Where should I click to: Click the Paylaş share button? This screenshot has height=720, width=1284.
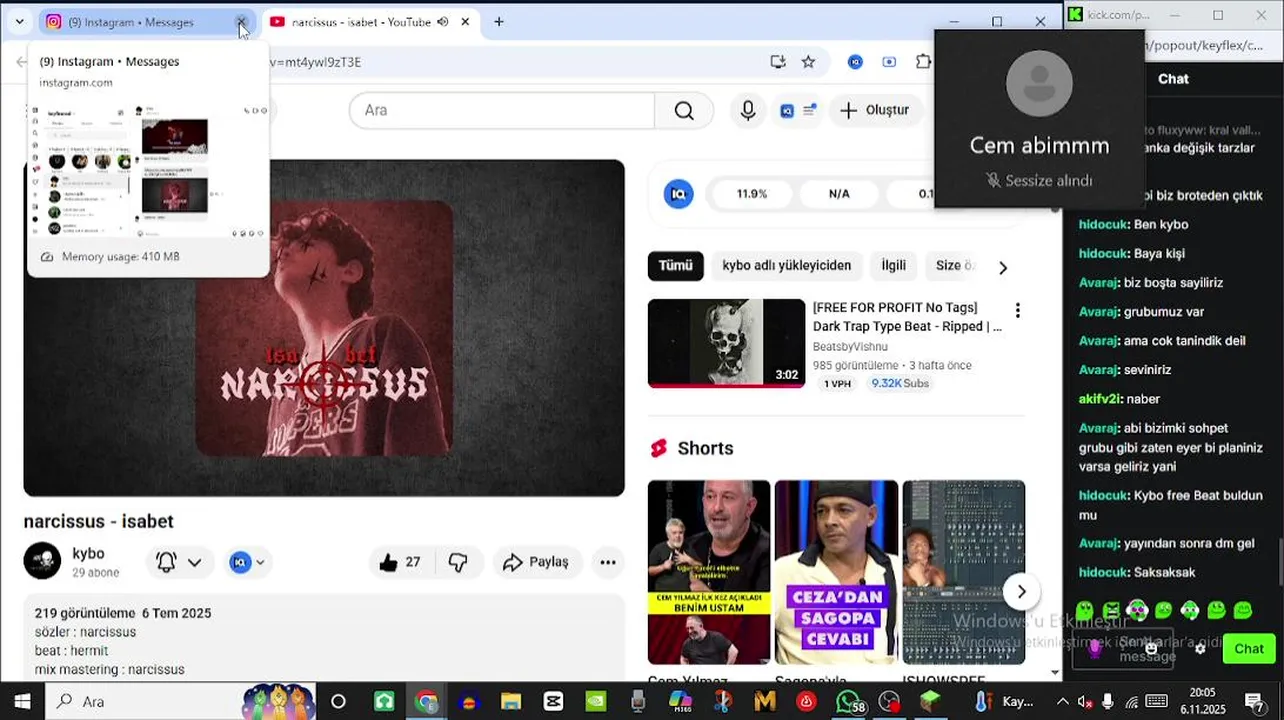(x=536, y=562)
